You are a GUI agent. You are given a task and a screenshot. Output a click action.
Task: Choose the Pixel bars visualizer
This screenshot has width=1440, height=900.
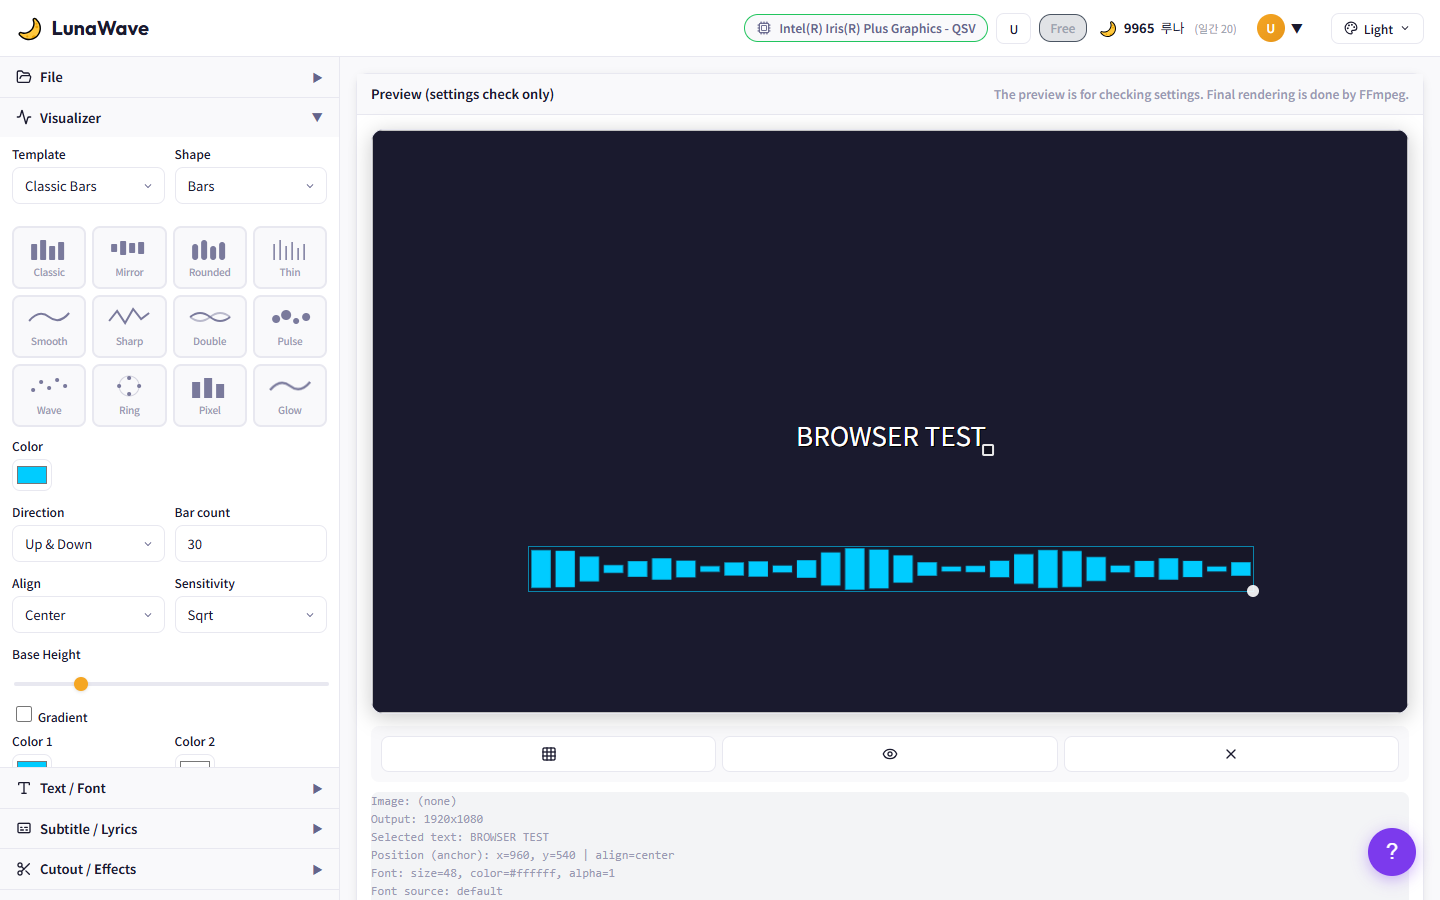tap(209, 395)
